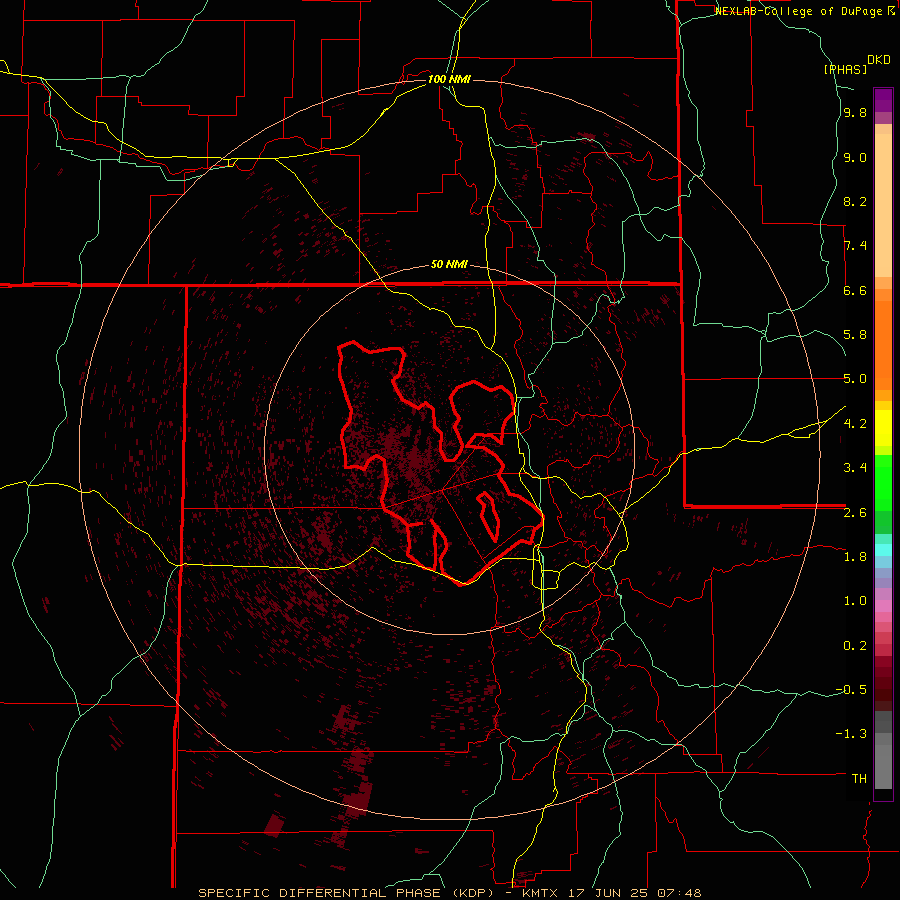Pick the 1.0 scale value

coord(855,601)
